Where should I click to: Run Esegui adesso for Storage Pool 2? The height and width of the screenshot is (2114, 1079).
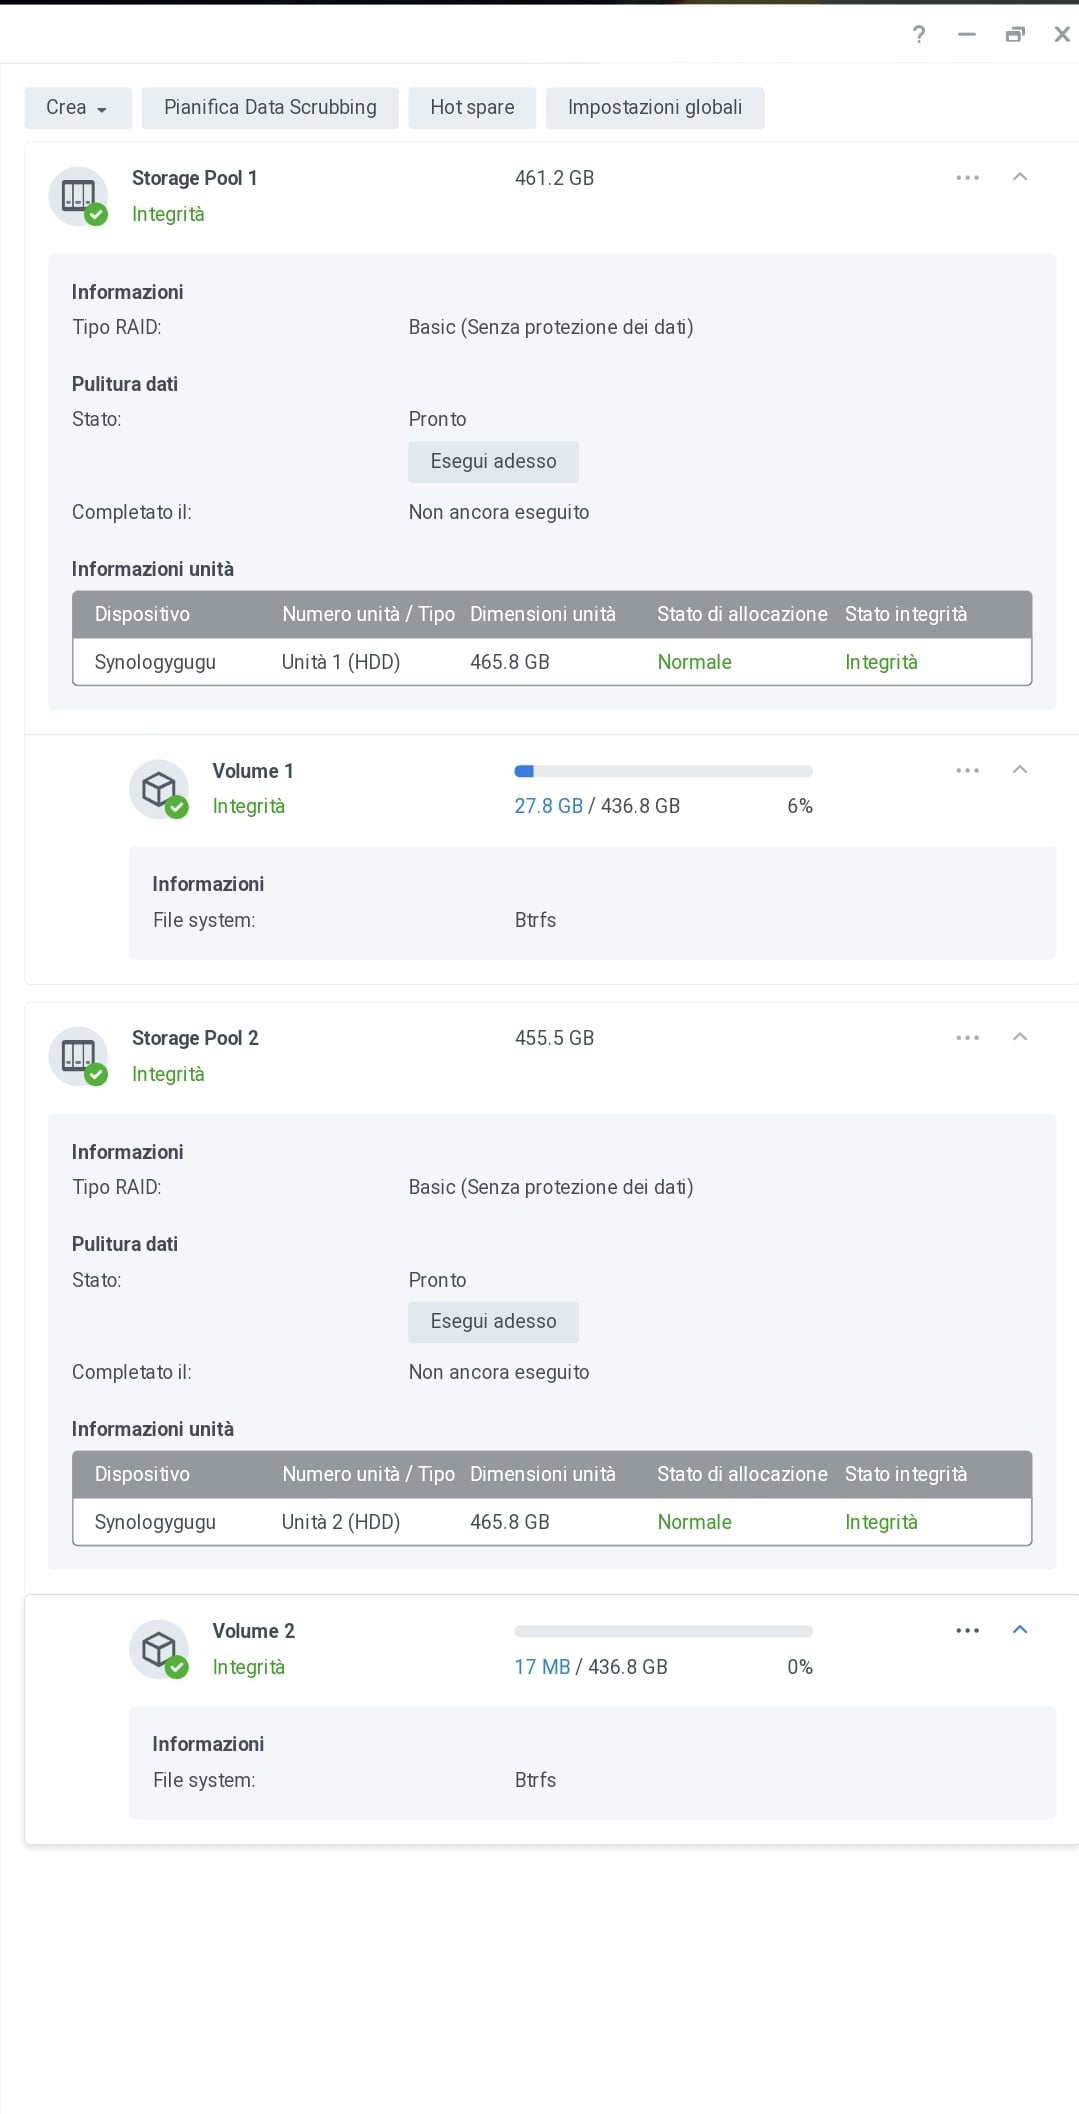(x=493, y=1322)
